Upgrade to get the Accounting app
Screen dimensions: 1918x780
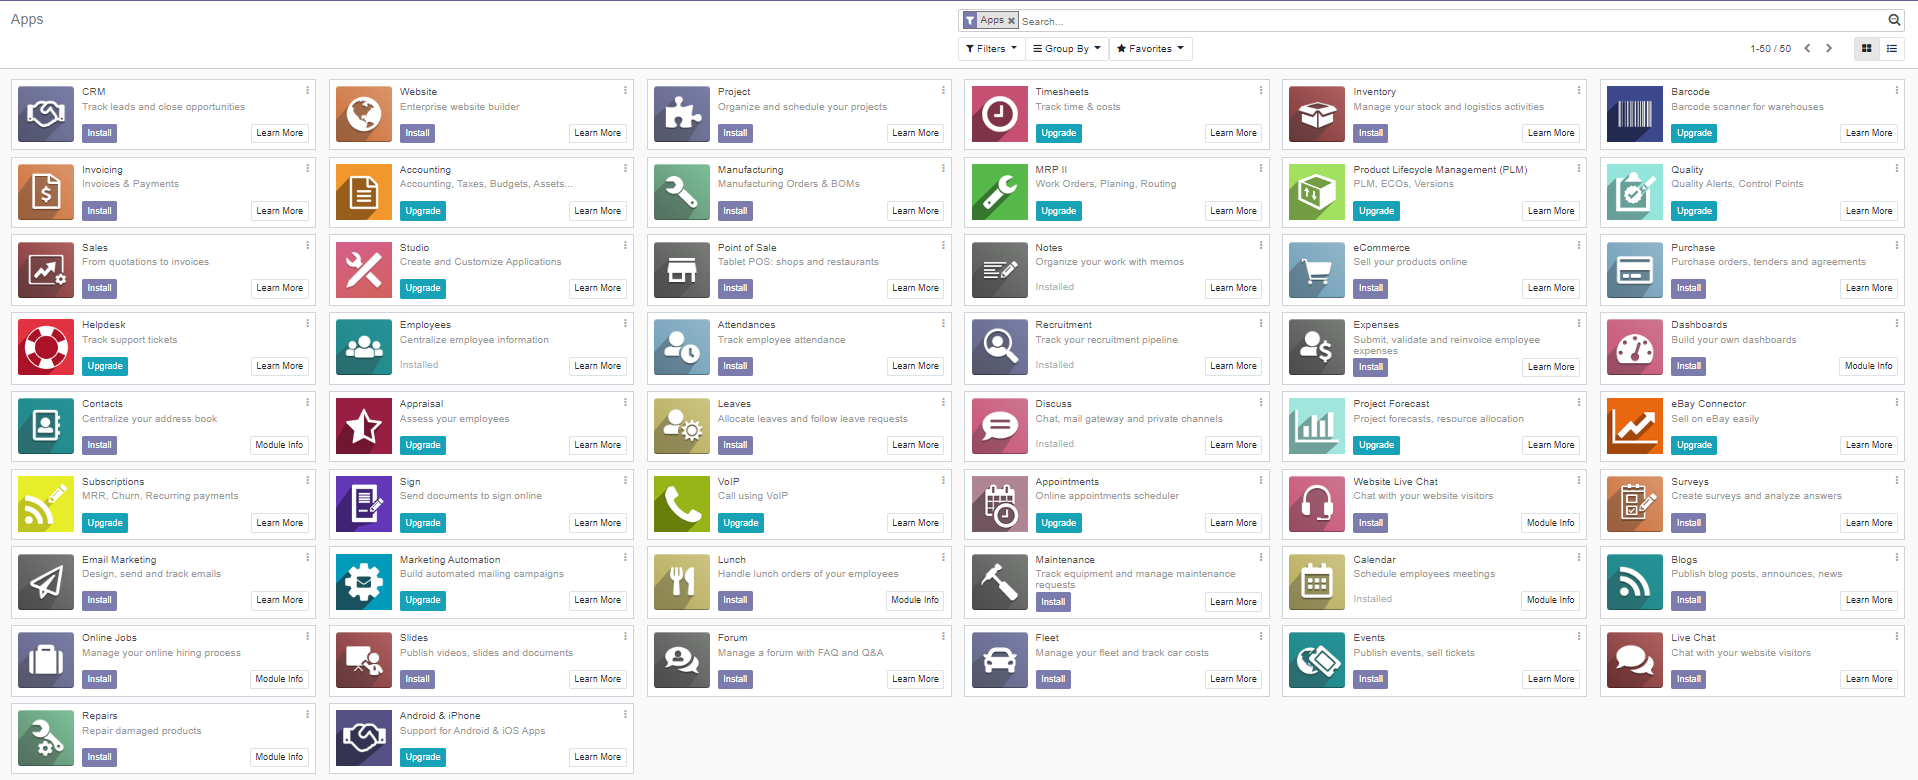pyautogui.click(x=423, y=211)
